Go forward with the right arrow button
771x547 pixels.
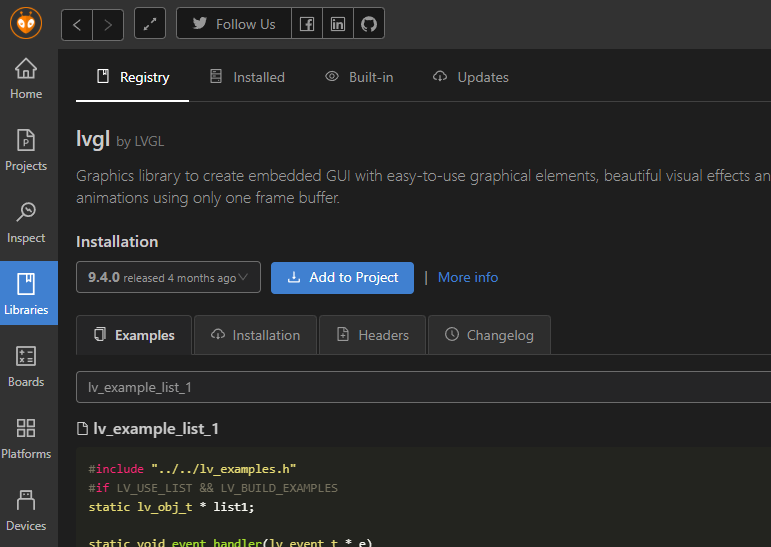pyautogui.click(x=108, y=24)
